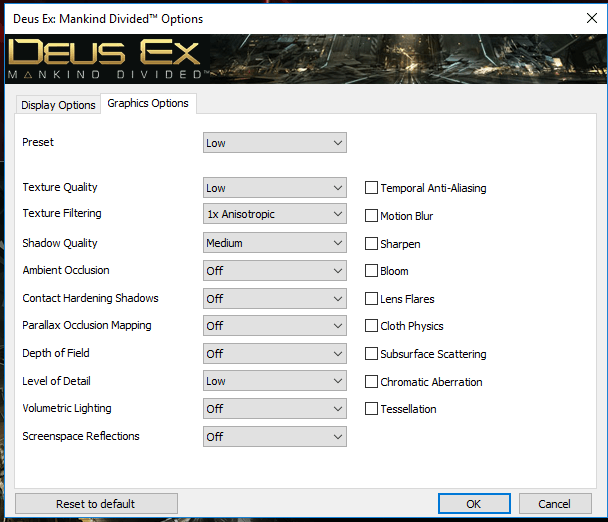This screenshot has width=608, height=522.
Task: Expand the Level of Detail dropdown
Action: (x=274, y=381)
